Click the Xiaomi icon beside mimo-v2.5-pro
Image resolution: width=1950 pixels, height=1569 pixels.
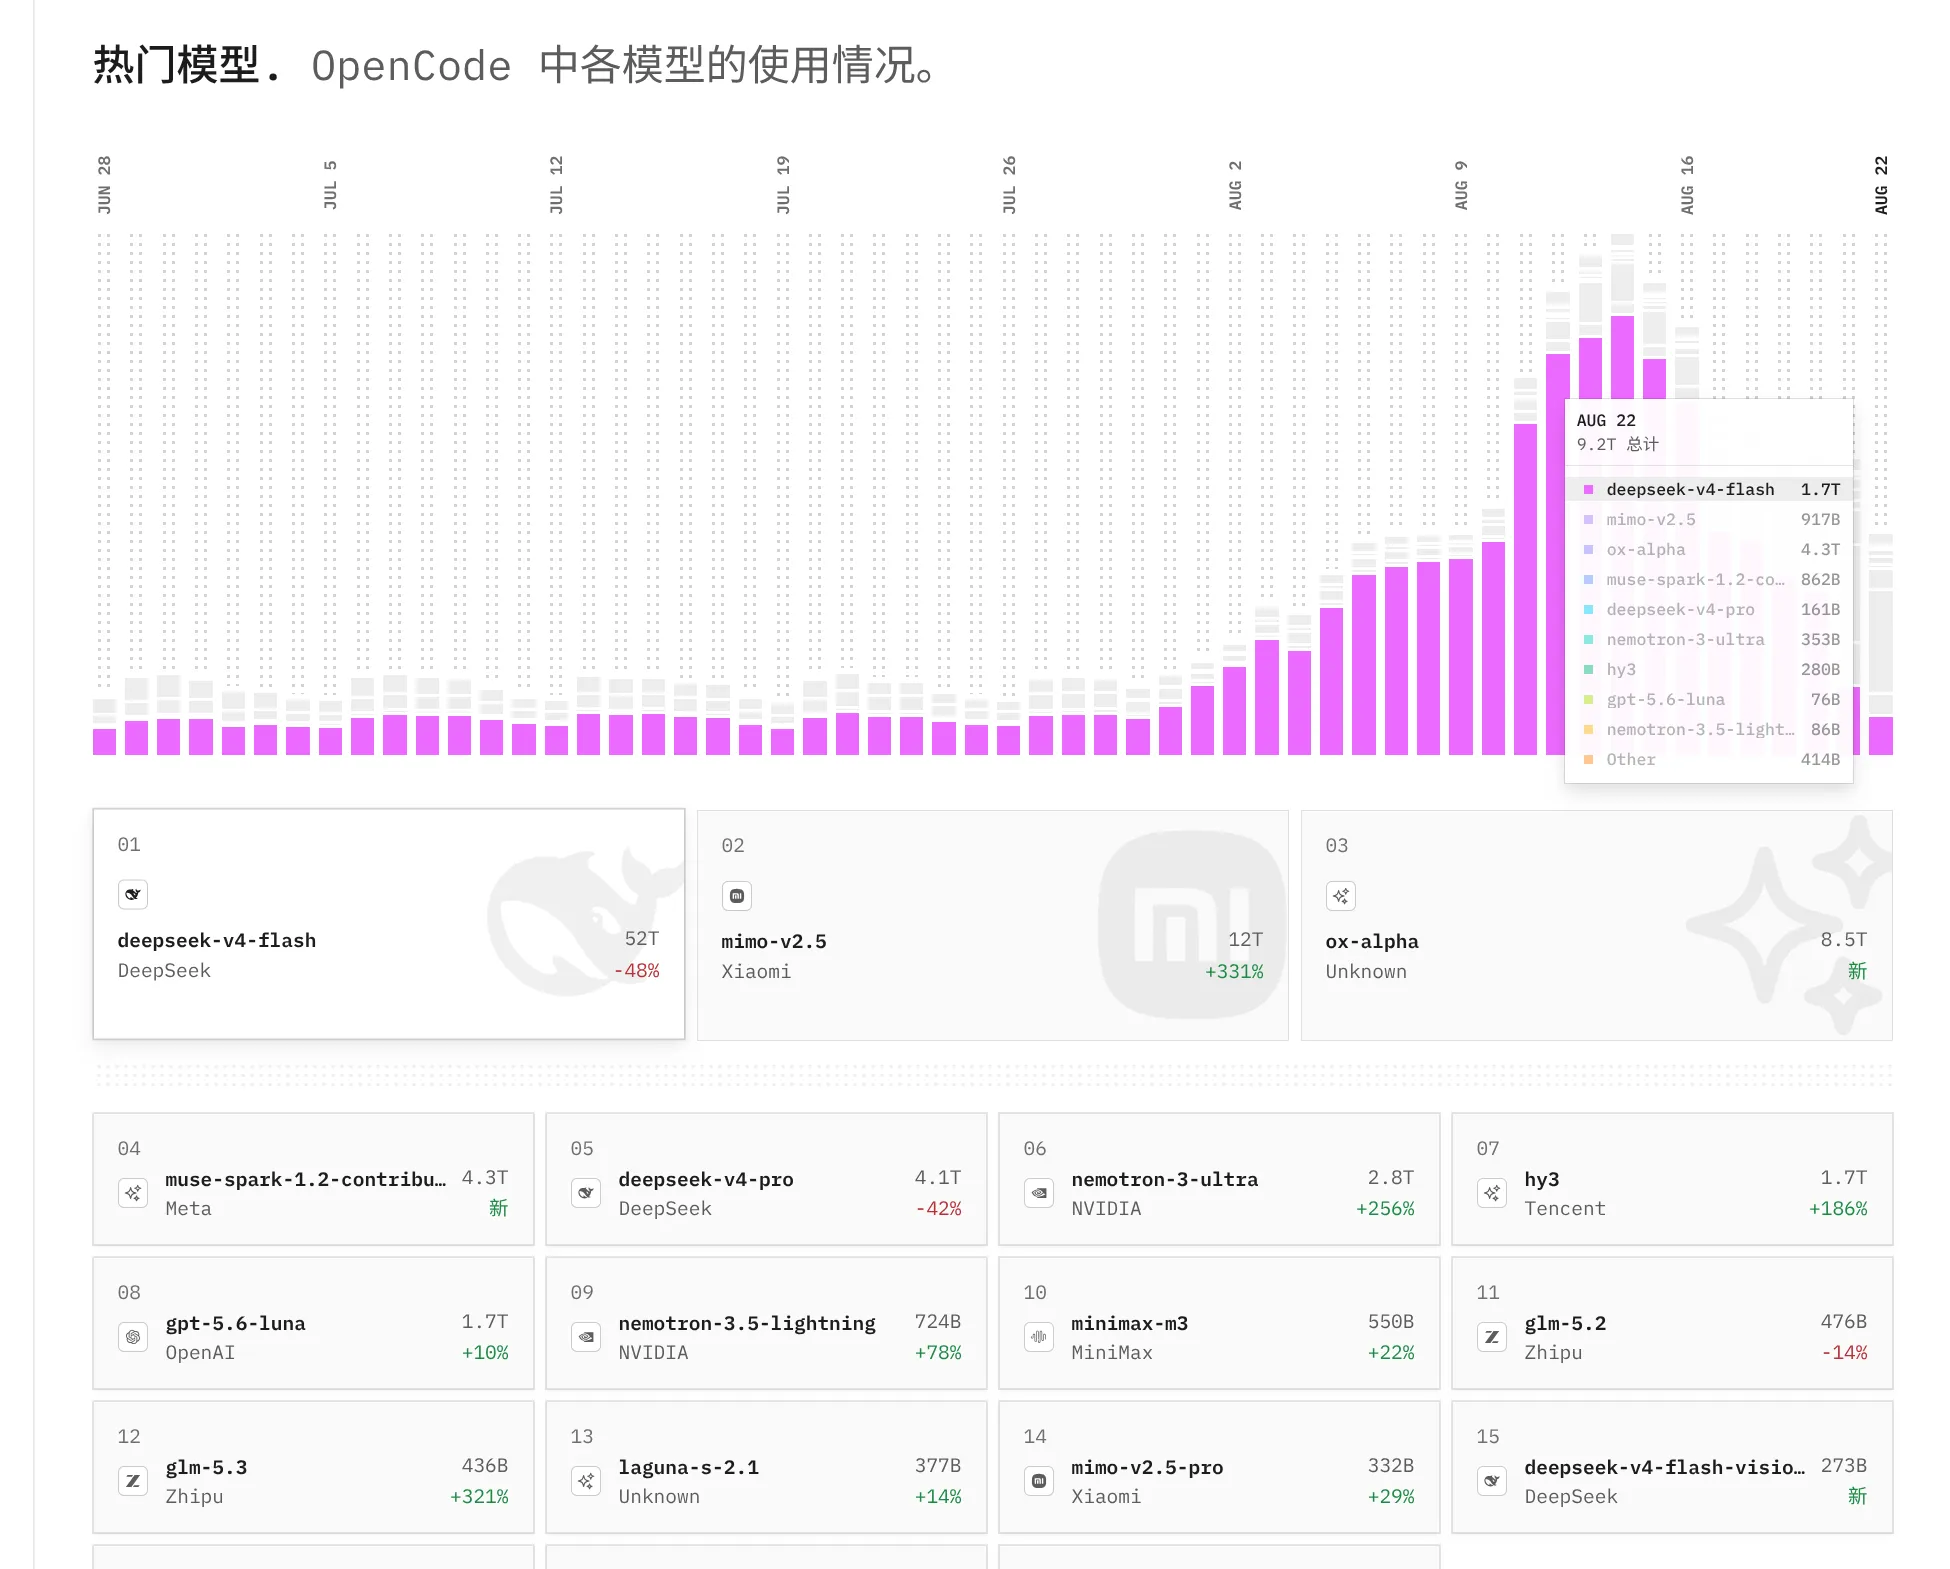click(x=1039, y=1481)
